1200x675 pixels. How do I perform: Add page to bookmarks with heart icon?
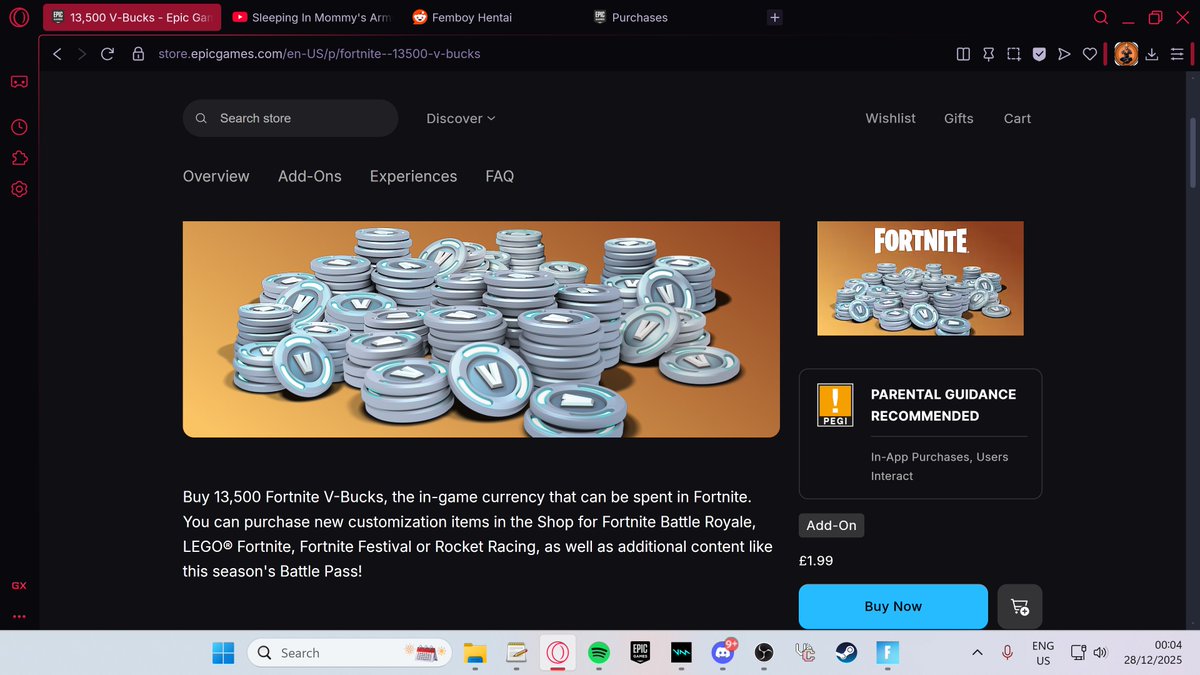(1090, 54)
